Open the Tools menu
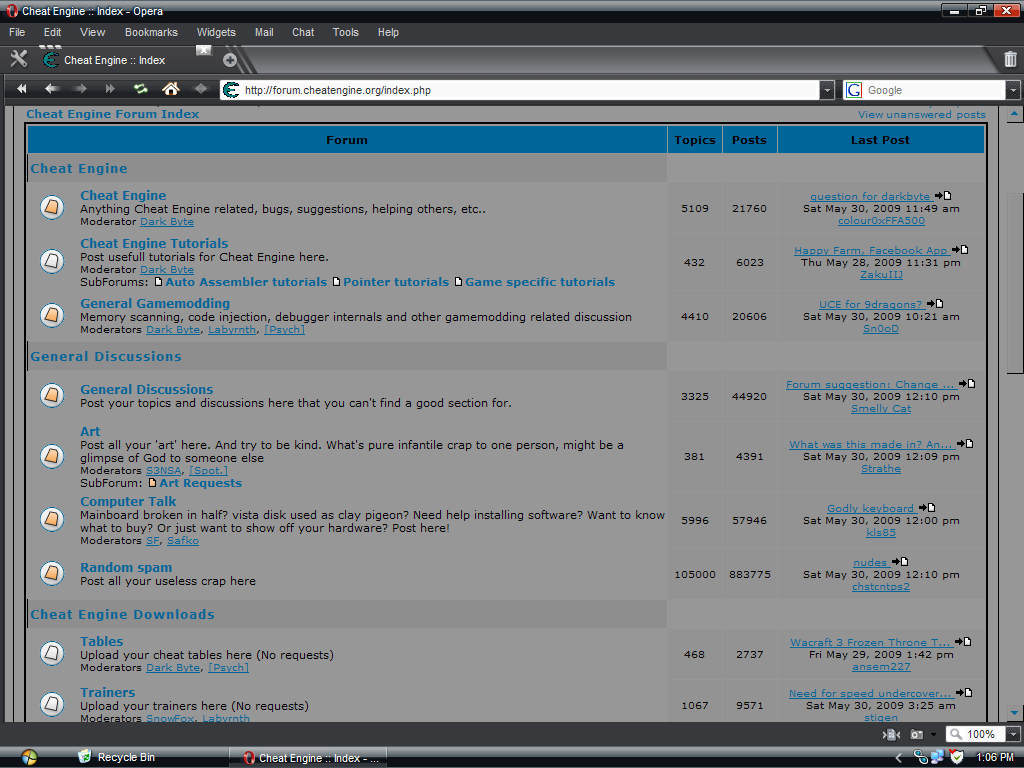The width and height of the screenshot is (1024, 768). point(345,32)
